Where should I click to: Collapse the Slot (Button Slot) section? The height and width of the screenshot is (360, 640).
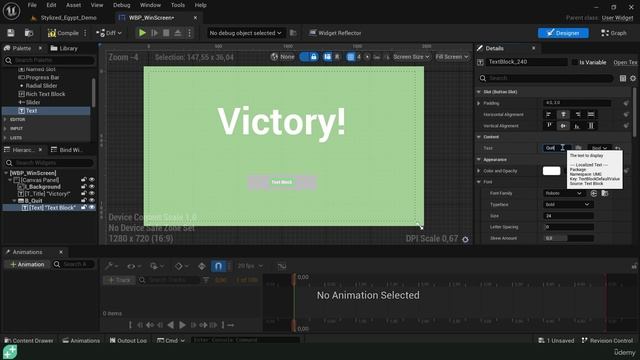pos(479,92)
